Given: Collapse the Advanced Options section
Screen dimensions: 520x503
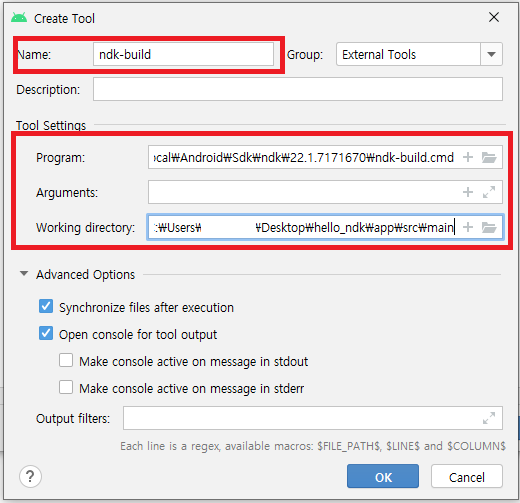Looking at the screenshot, I should 24,274.
